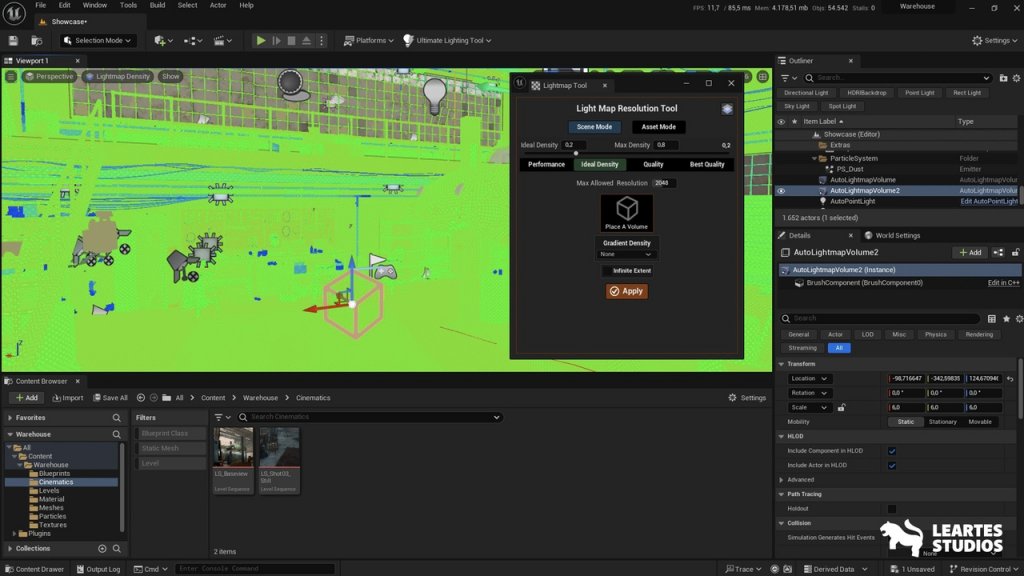This screenshot has height=576, width=1024.
Task: Expand the Advanced section in Details
Action: [x=782, y=480]
